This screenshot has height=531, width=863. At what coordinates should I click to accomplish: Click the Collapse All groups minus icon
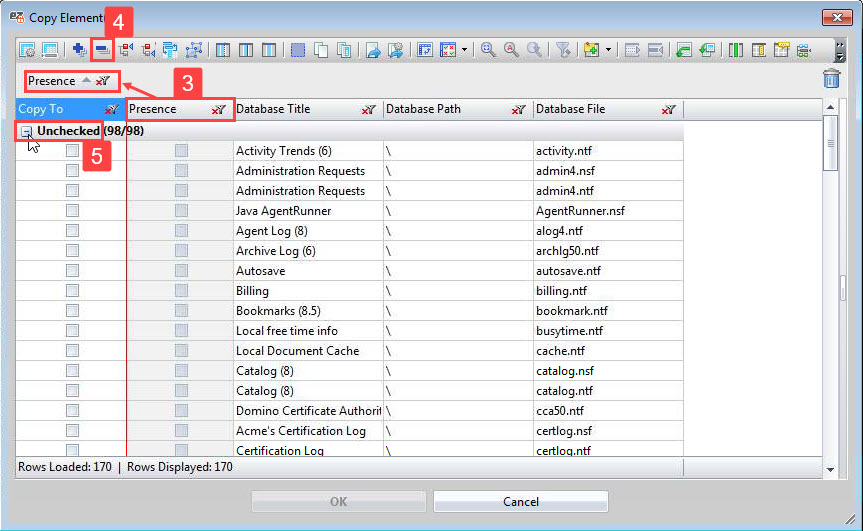[102, 49]
